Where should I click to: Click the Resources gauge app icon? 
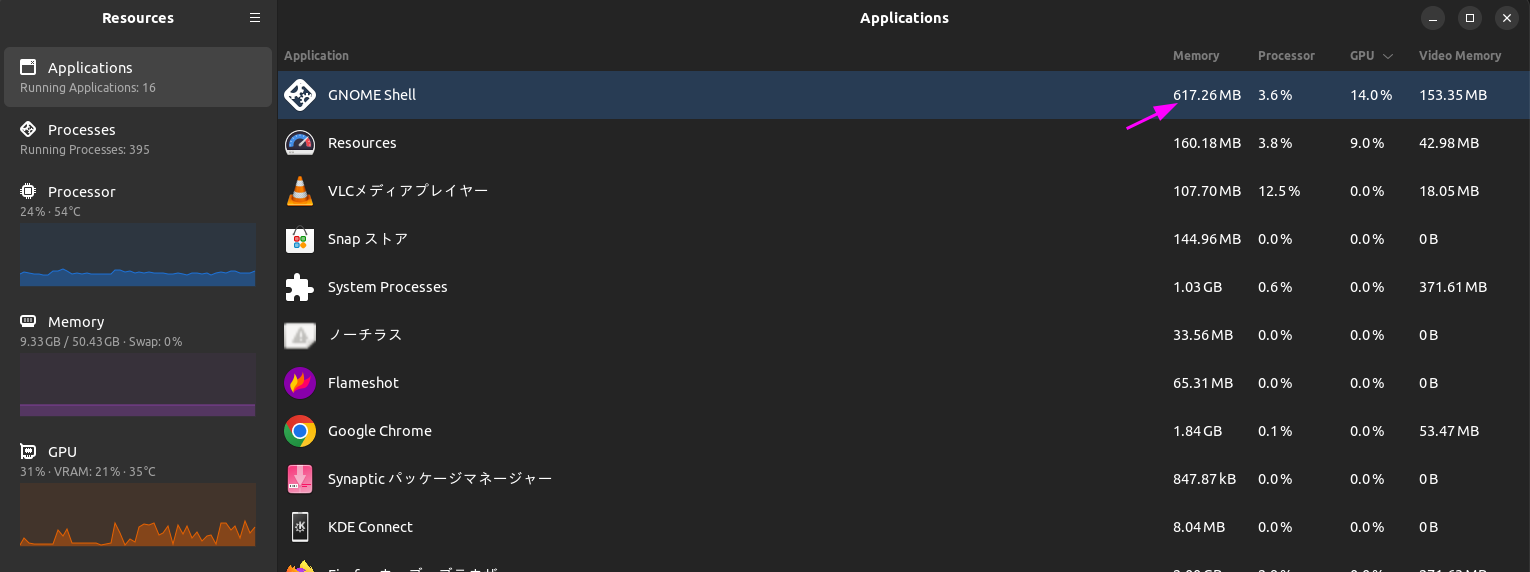[x=300, y=143]
